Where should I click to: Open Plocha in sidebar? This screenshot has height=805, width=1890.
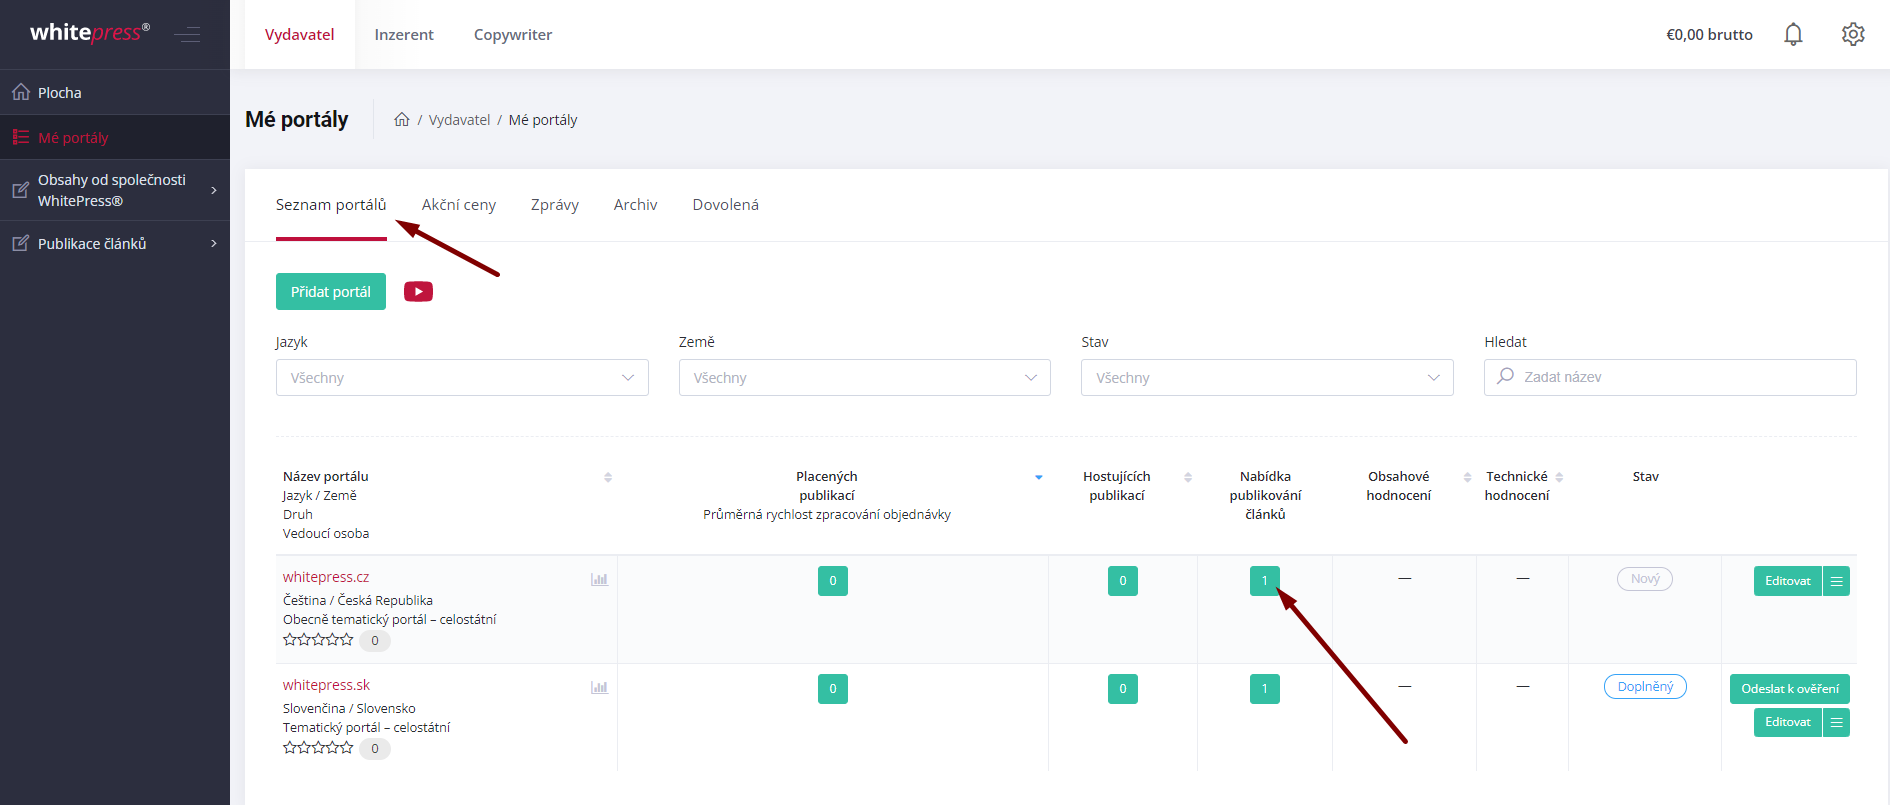pyautogui.click(x=115, y=92)
